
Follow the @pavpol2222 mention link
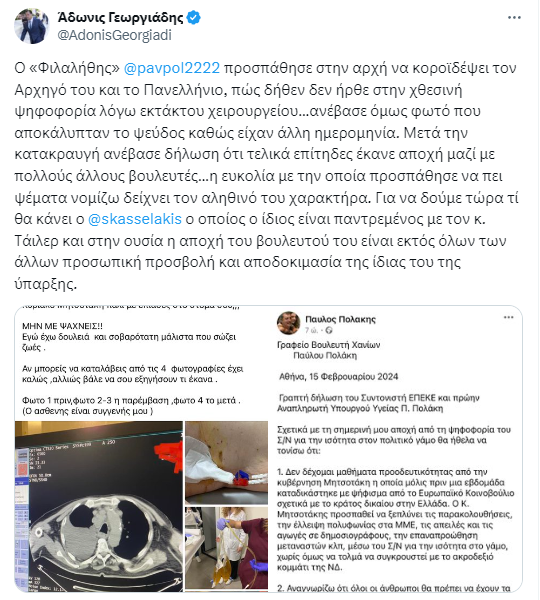pos(172,68)
